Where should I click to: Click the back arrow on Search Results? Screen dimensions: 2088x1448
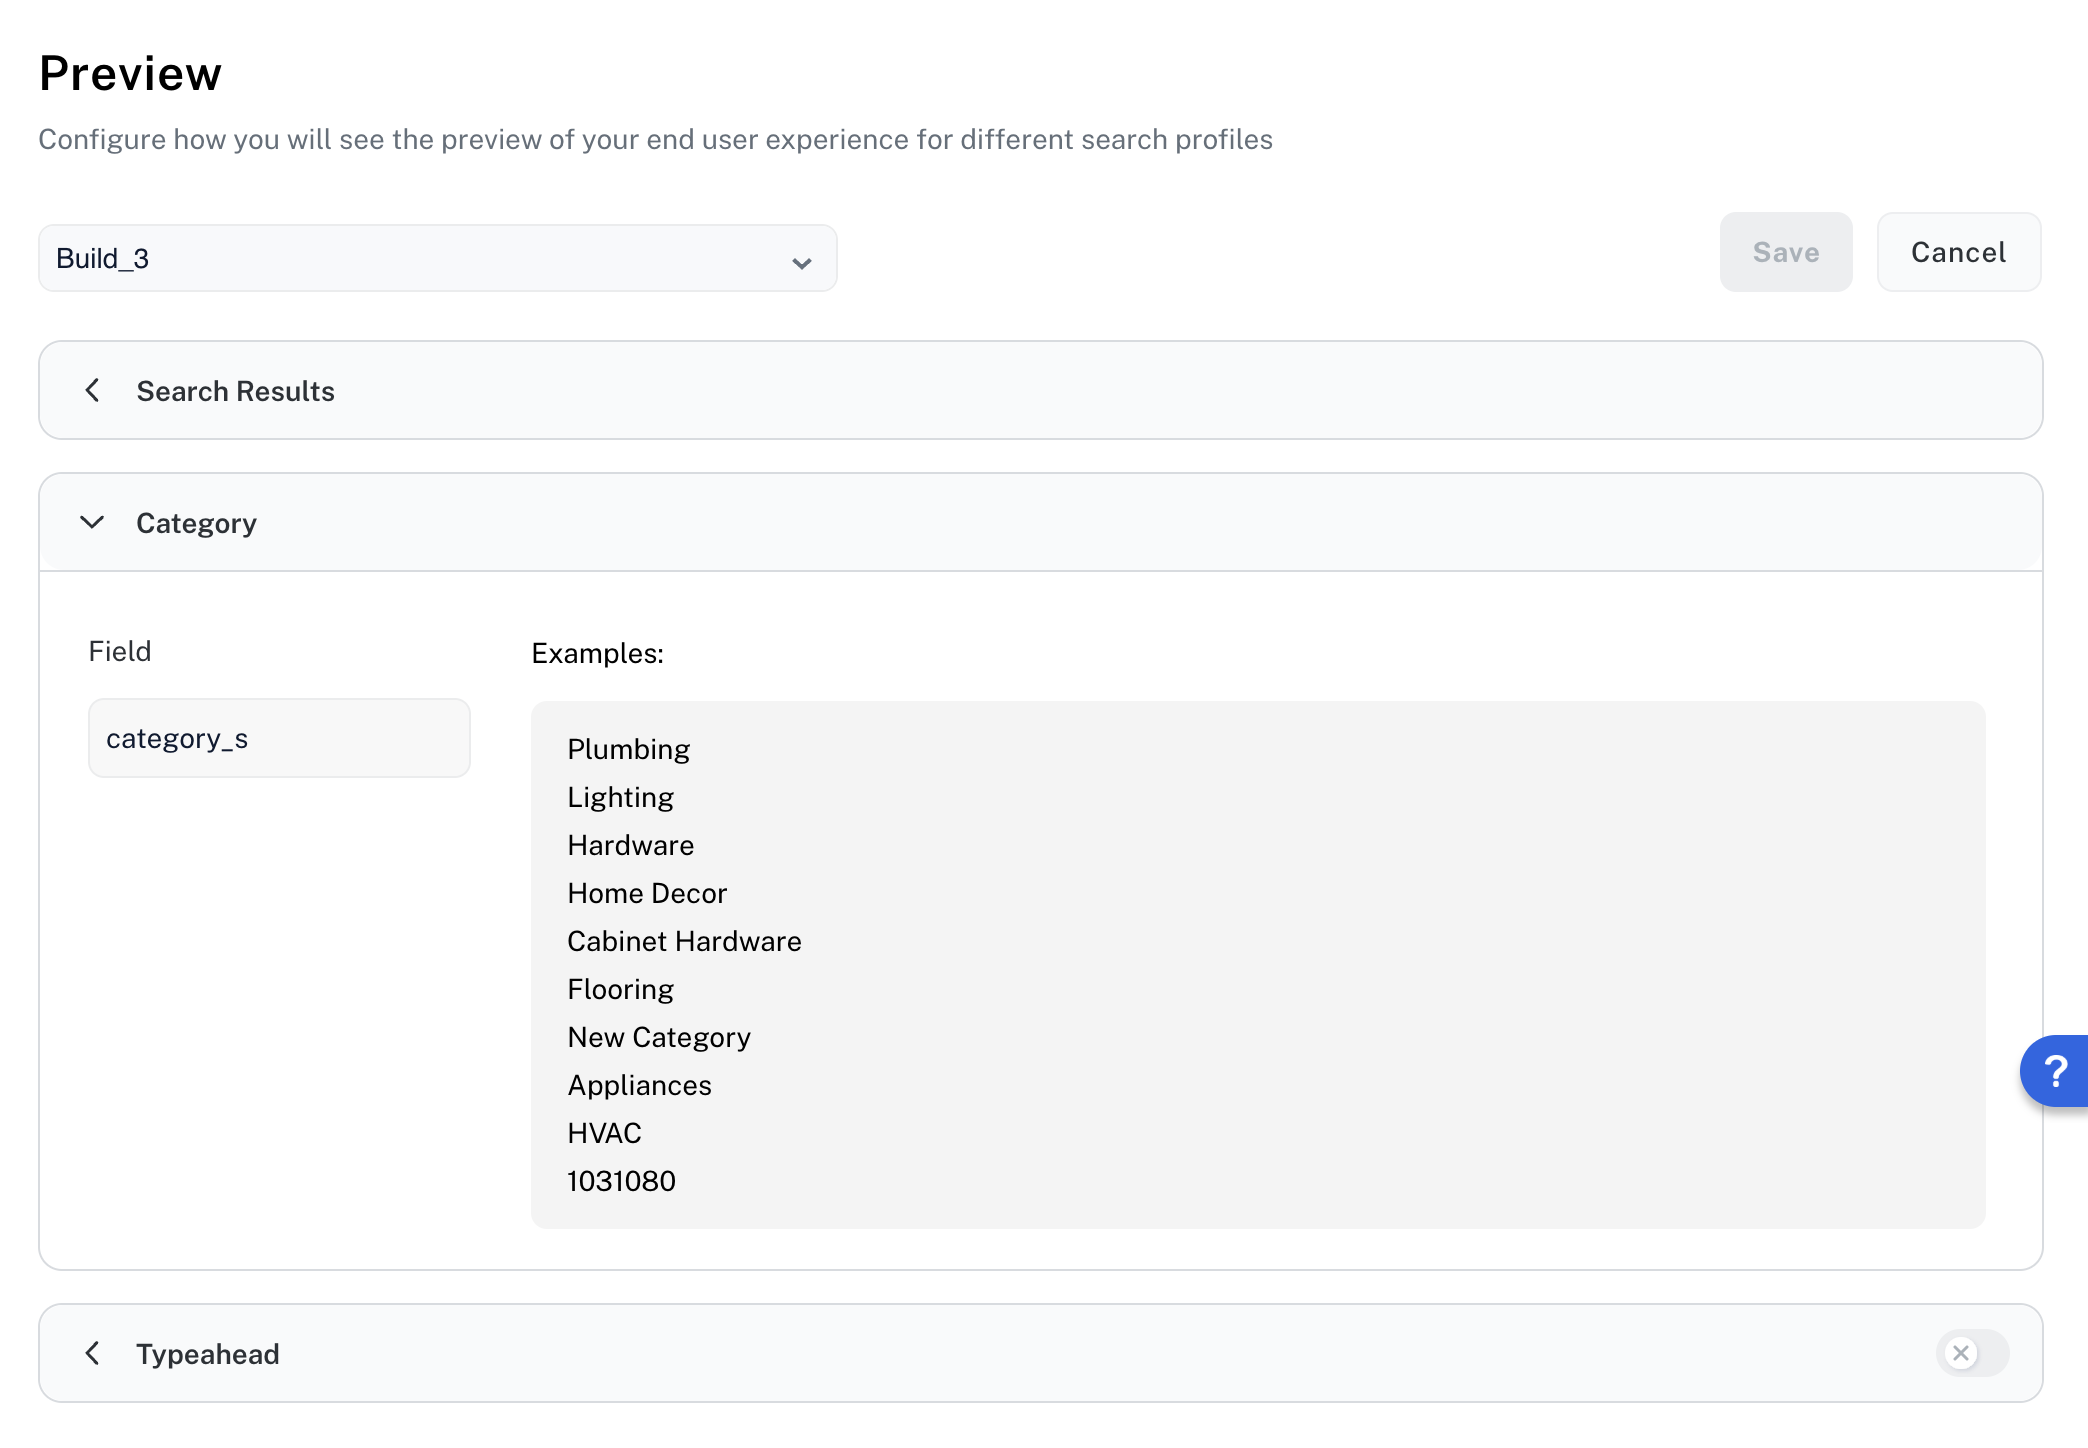click(92, 390)
